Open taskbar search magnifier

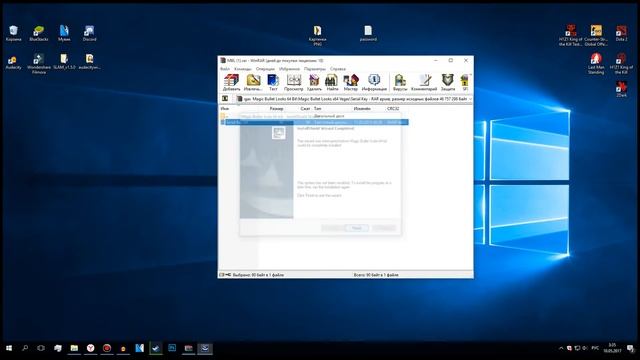[25, 348]
